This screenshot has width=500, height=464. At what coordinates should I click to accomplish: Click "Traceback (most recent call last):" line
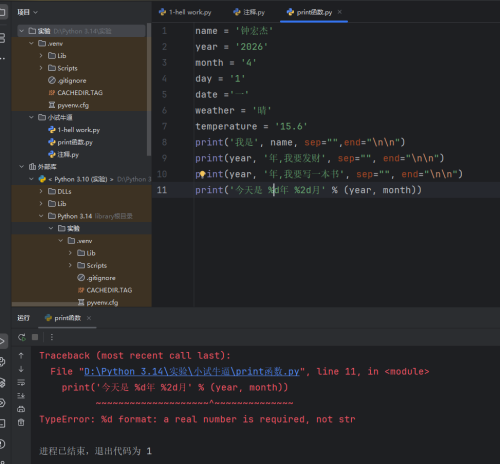click(x=135, y=356)
